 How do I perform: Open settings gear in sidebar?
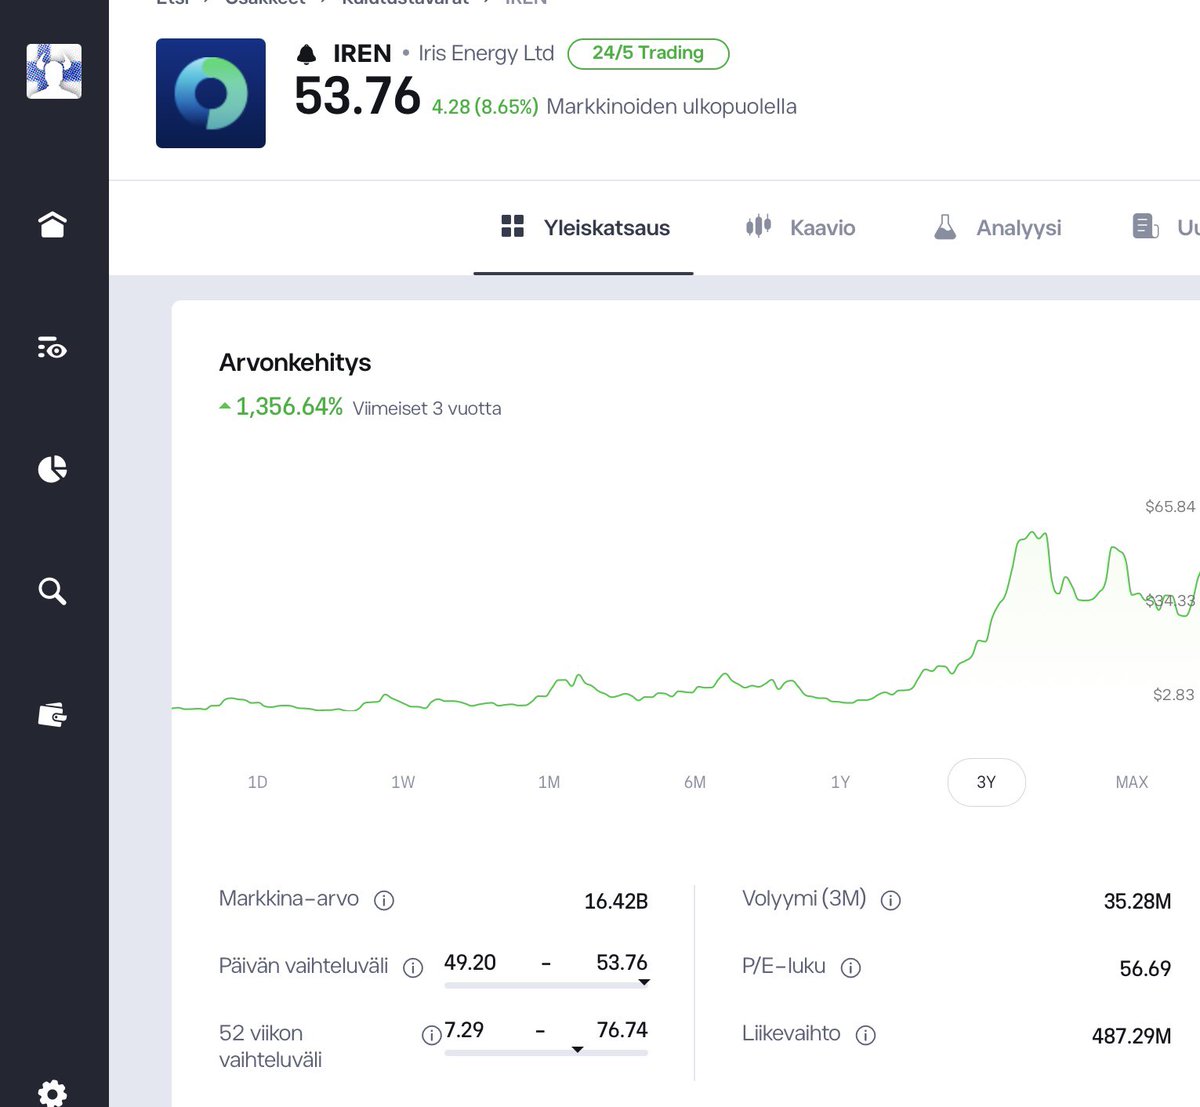(52, 1093)
